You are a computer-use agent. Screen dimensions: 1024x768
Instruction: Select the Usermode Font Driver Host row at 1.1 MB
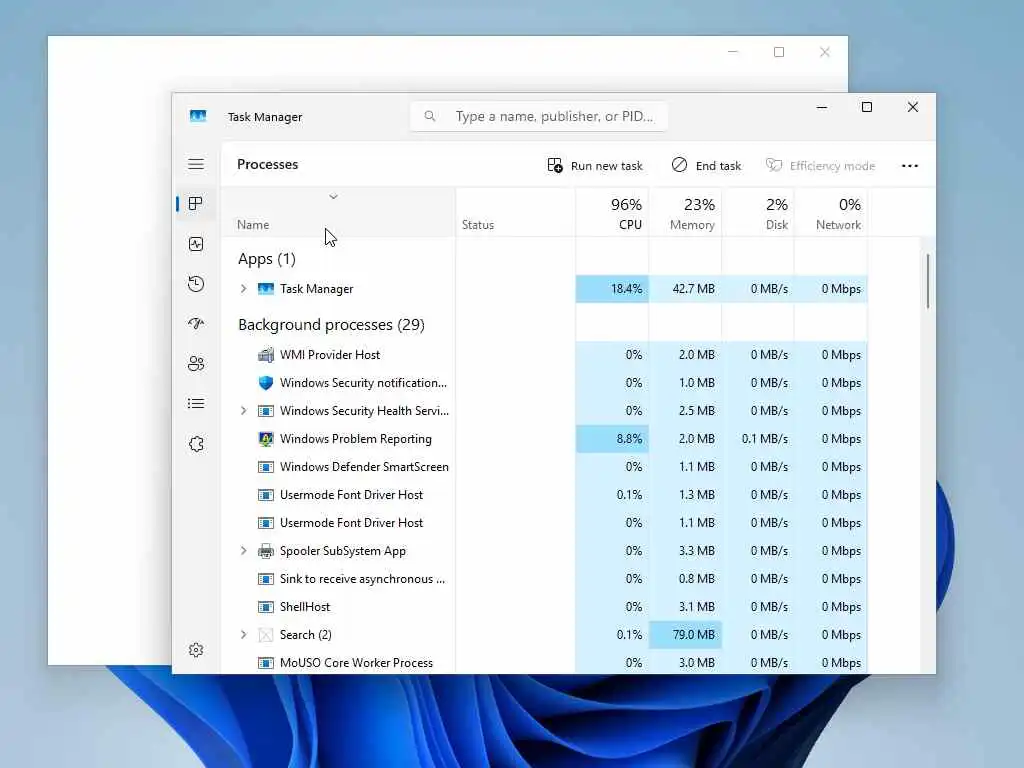coord(545,522)
